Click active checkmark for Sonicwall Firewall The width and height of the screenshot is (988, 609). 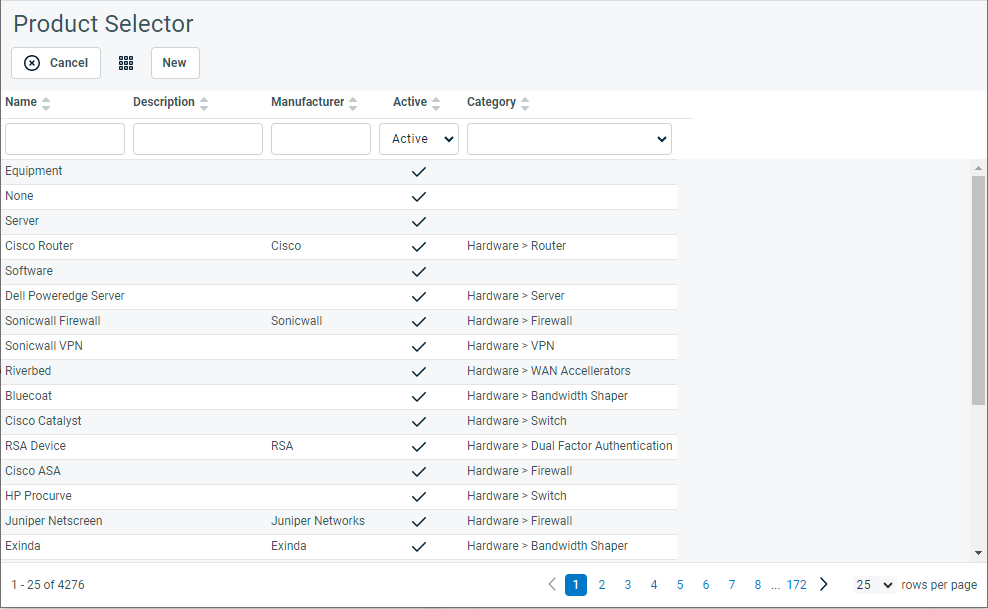419,321
